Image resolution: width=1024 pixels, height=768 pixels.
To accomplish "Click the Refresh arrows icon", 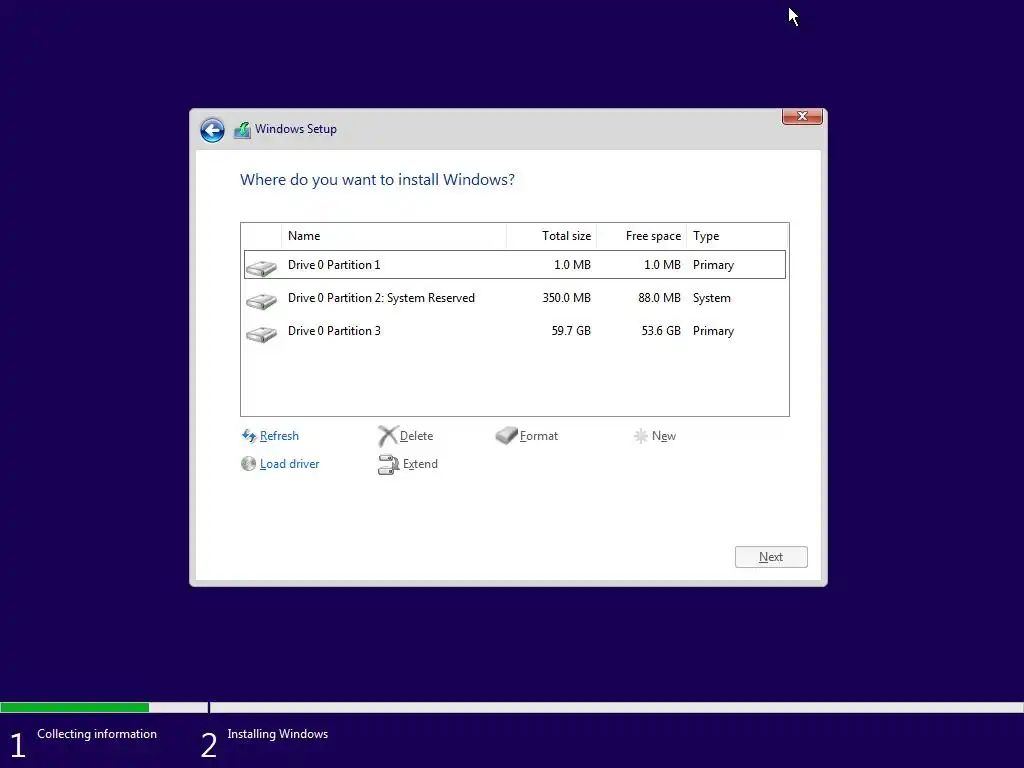I will [249, 436].
